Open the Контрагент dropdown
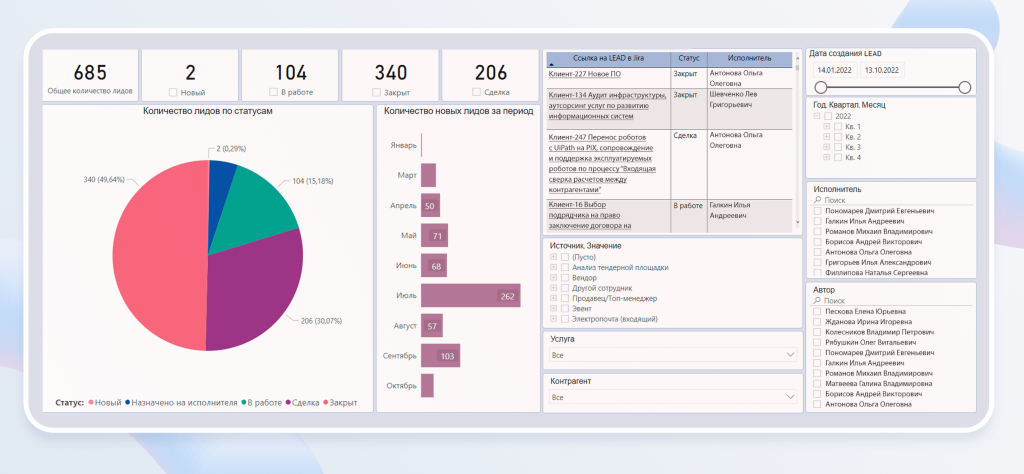1024x474 pixels. pos(673,397)
